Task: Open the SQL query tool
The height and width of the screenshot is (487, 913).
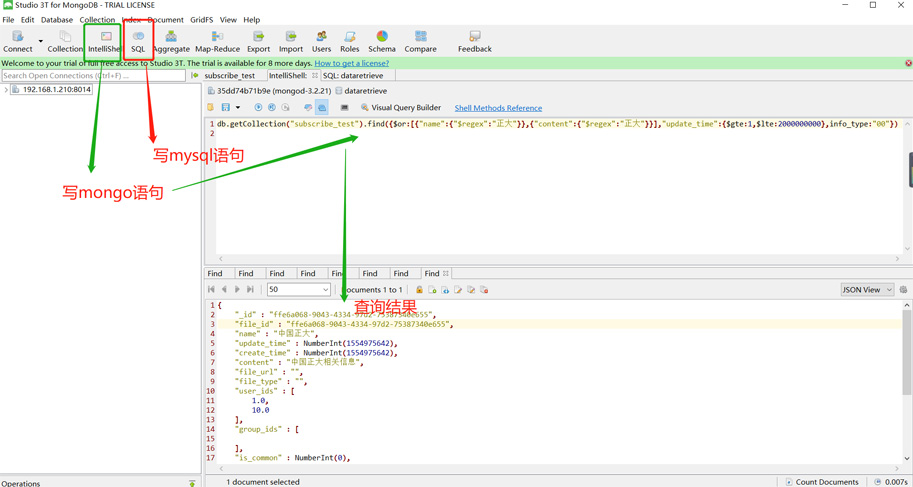Action: point(138,41)
